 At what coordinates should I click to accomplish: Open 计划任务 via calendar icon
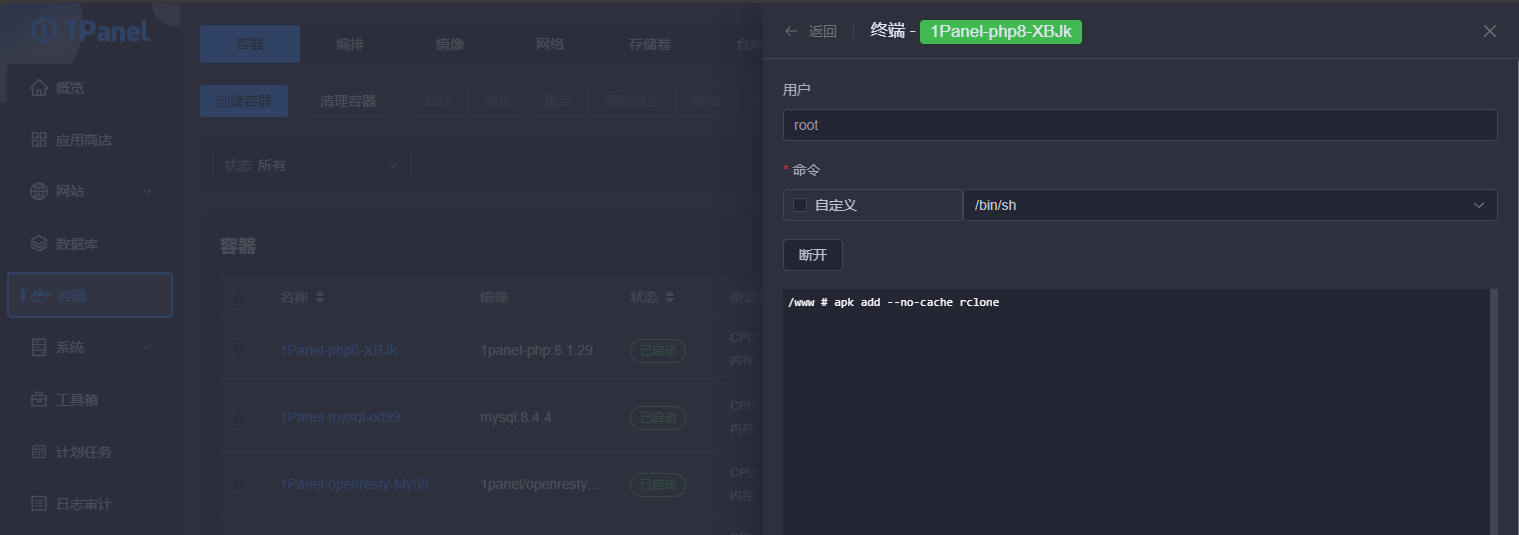coord(39,452)
